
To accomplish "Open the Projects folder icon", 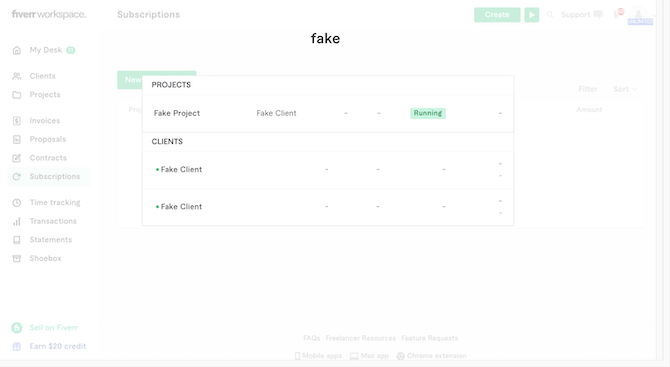I will [x=17, y=95].
